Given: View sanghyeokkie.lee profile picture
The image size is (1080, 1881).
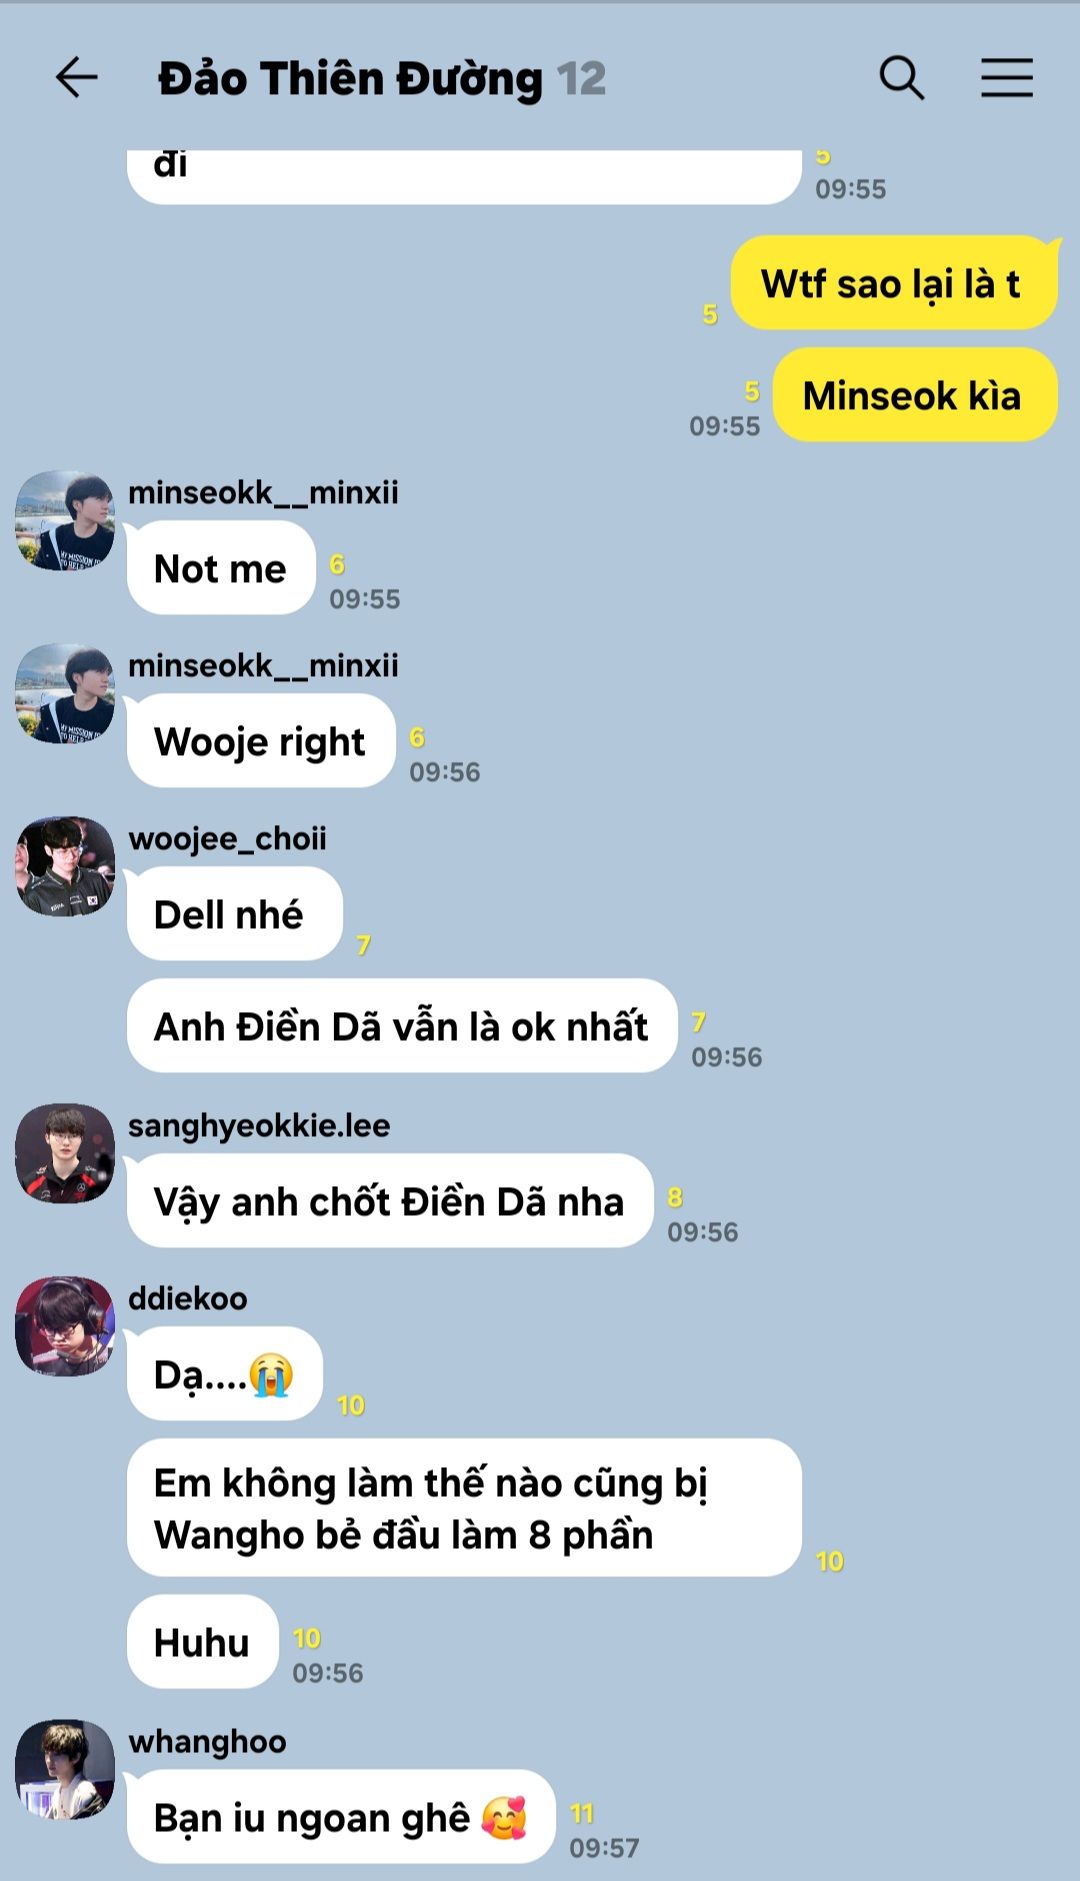Looking at the screenshot, I should coord(65,1153).
